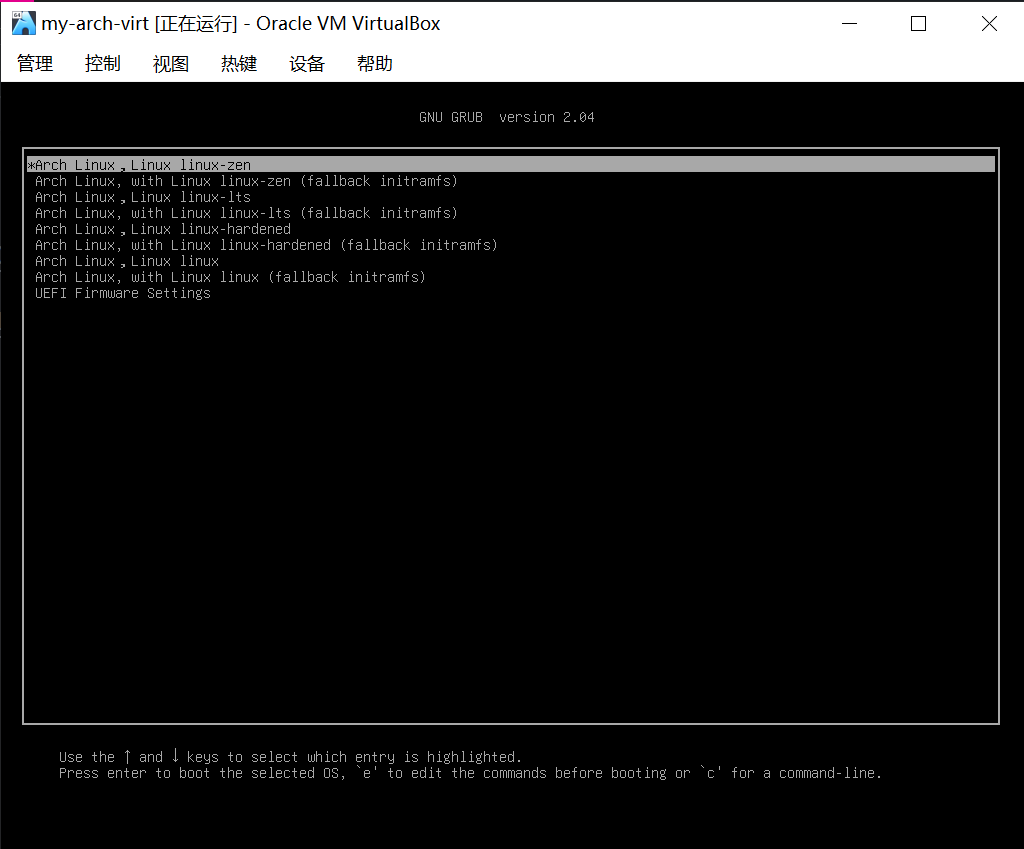Select the linux-lts fallback initramfs entry
The height and width of the screenshot is (849, 1024).
[245, 212]
